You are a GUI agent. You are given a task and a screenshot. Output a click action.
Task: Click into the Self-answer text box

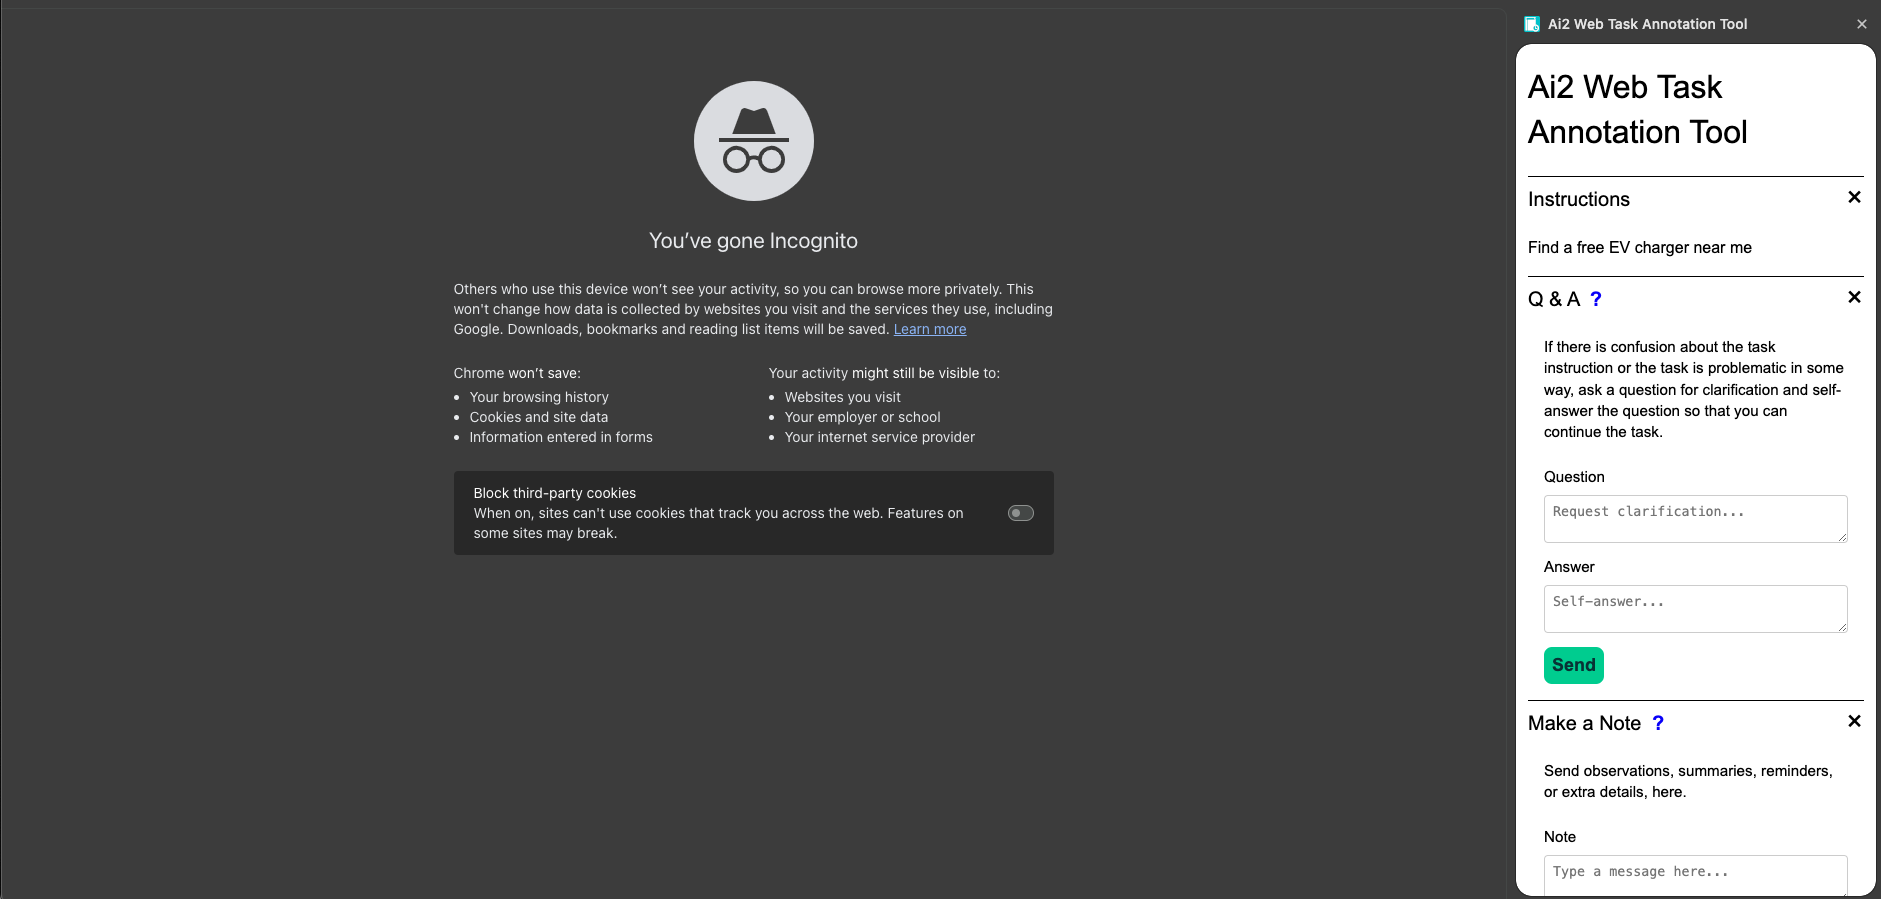(x=1694, y=608)
